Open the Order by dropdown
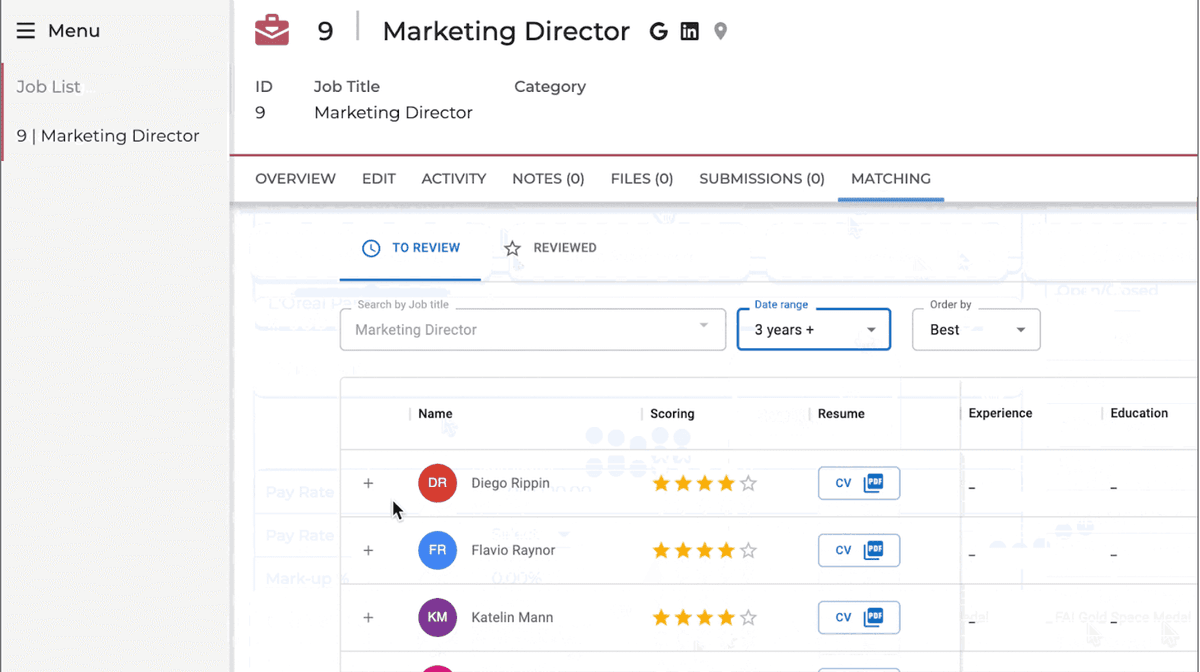 (x=975, y=330)
